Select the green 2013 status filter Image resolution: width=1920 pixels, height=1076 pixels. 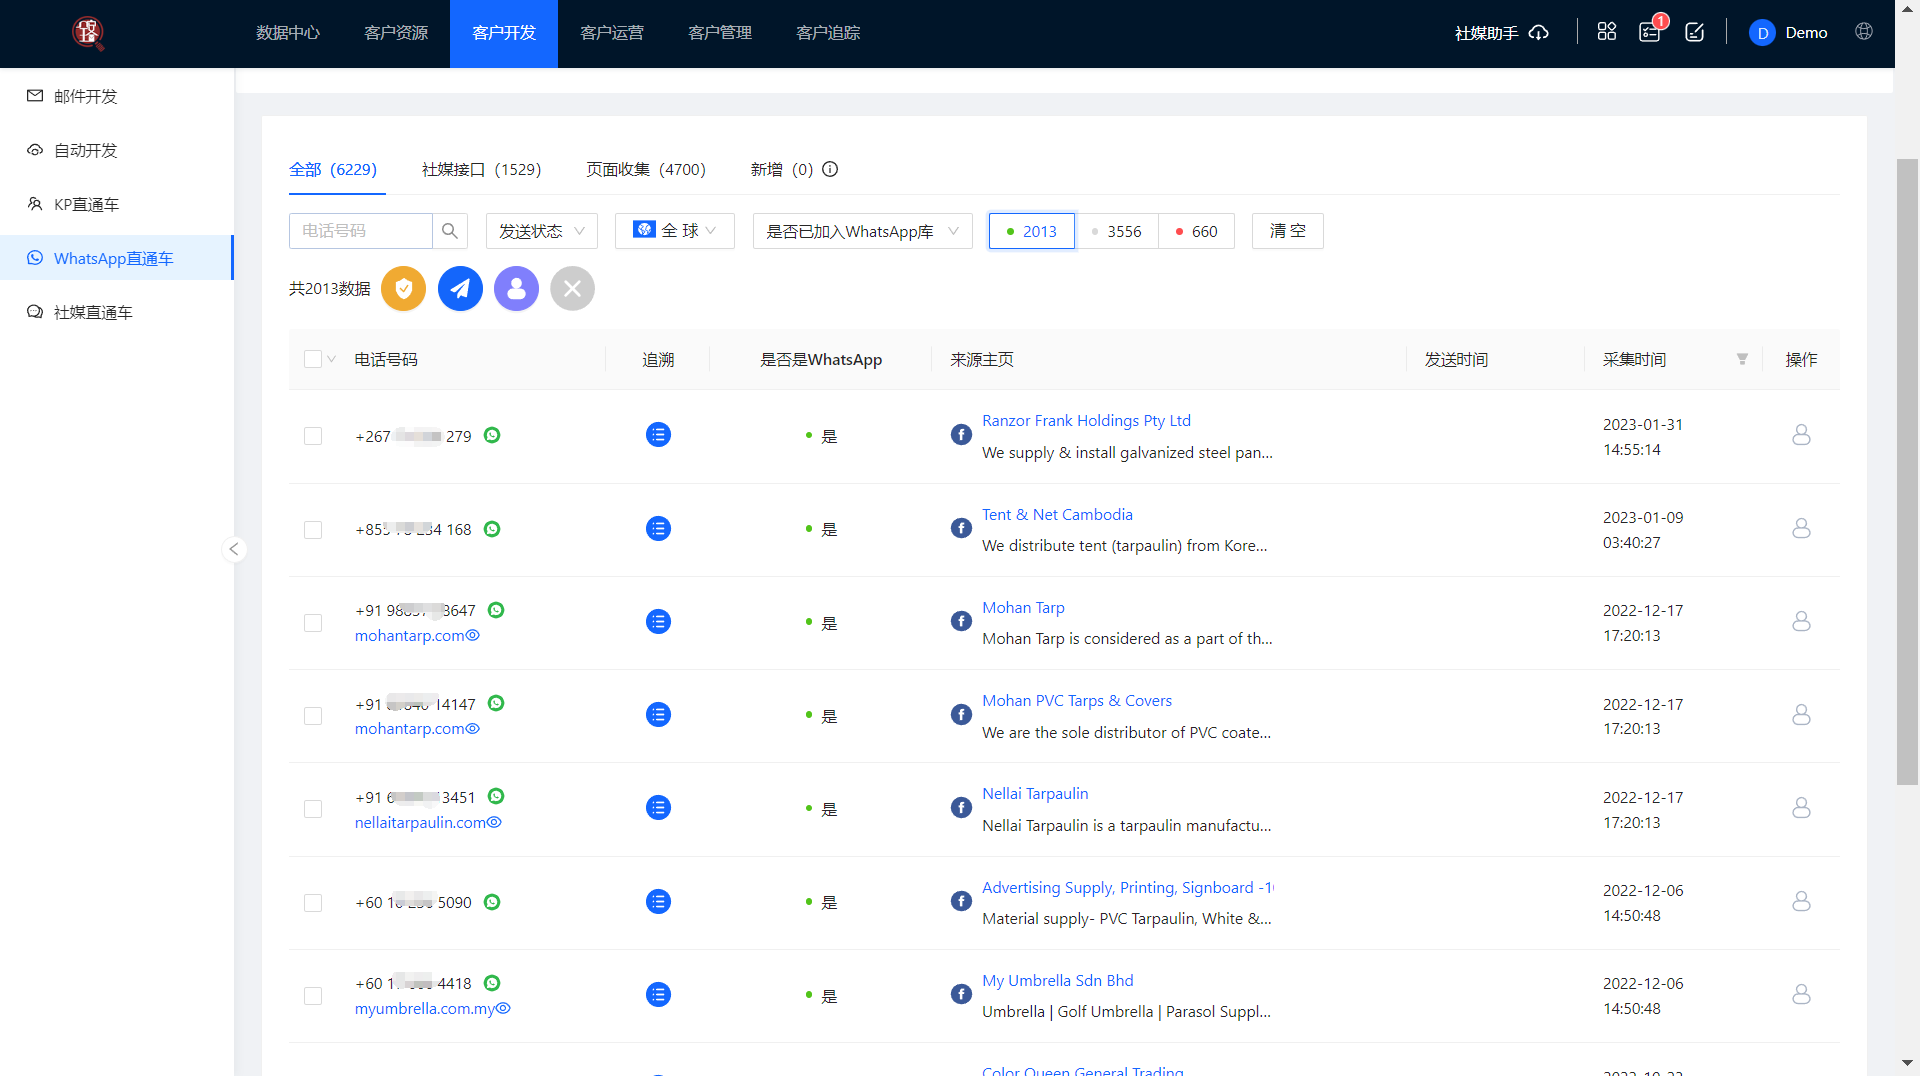[1031, 231]
